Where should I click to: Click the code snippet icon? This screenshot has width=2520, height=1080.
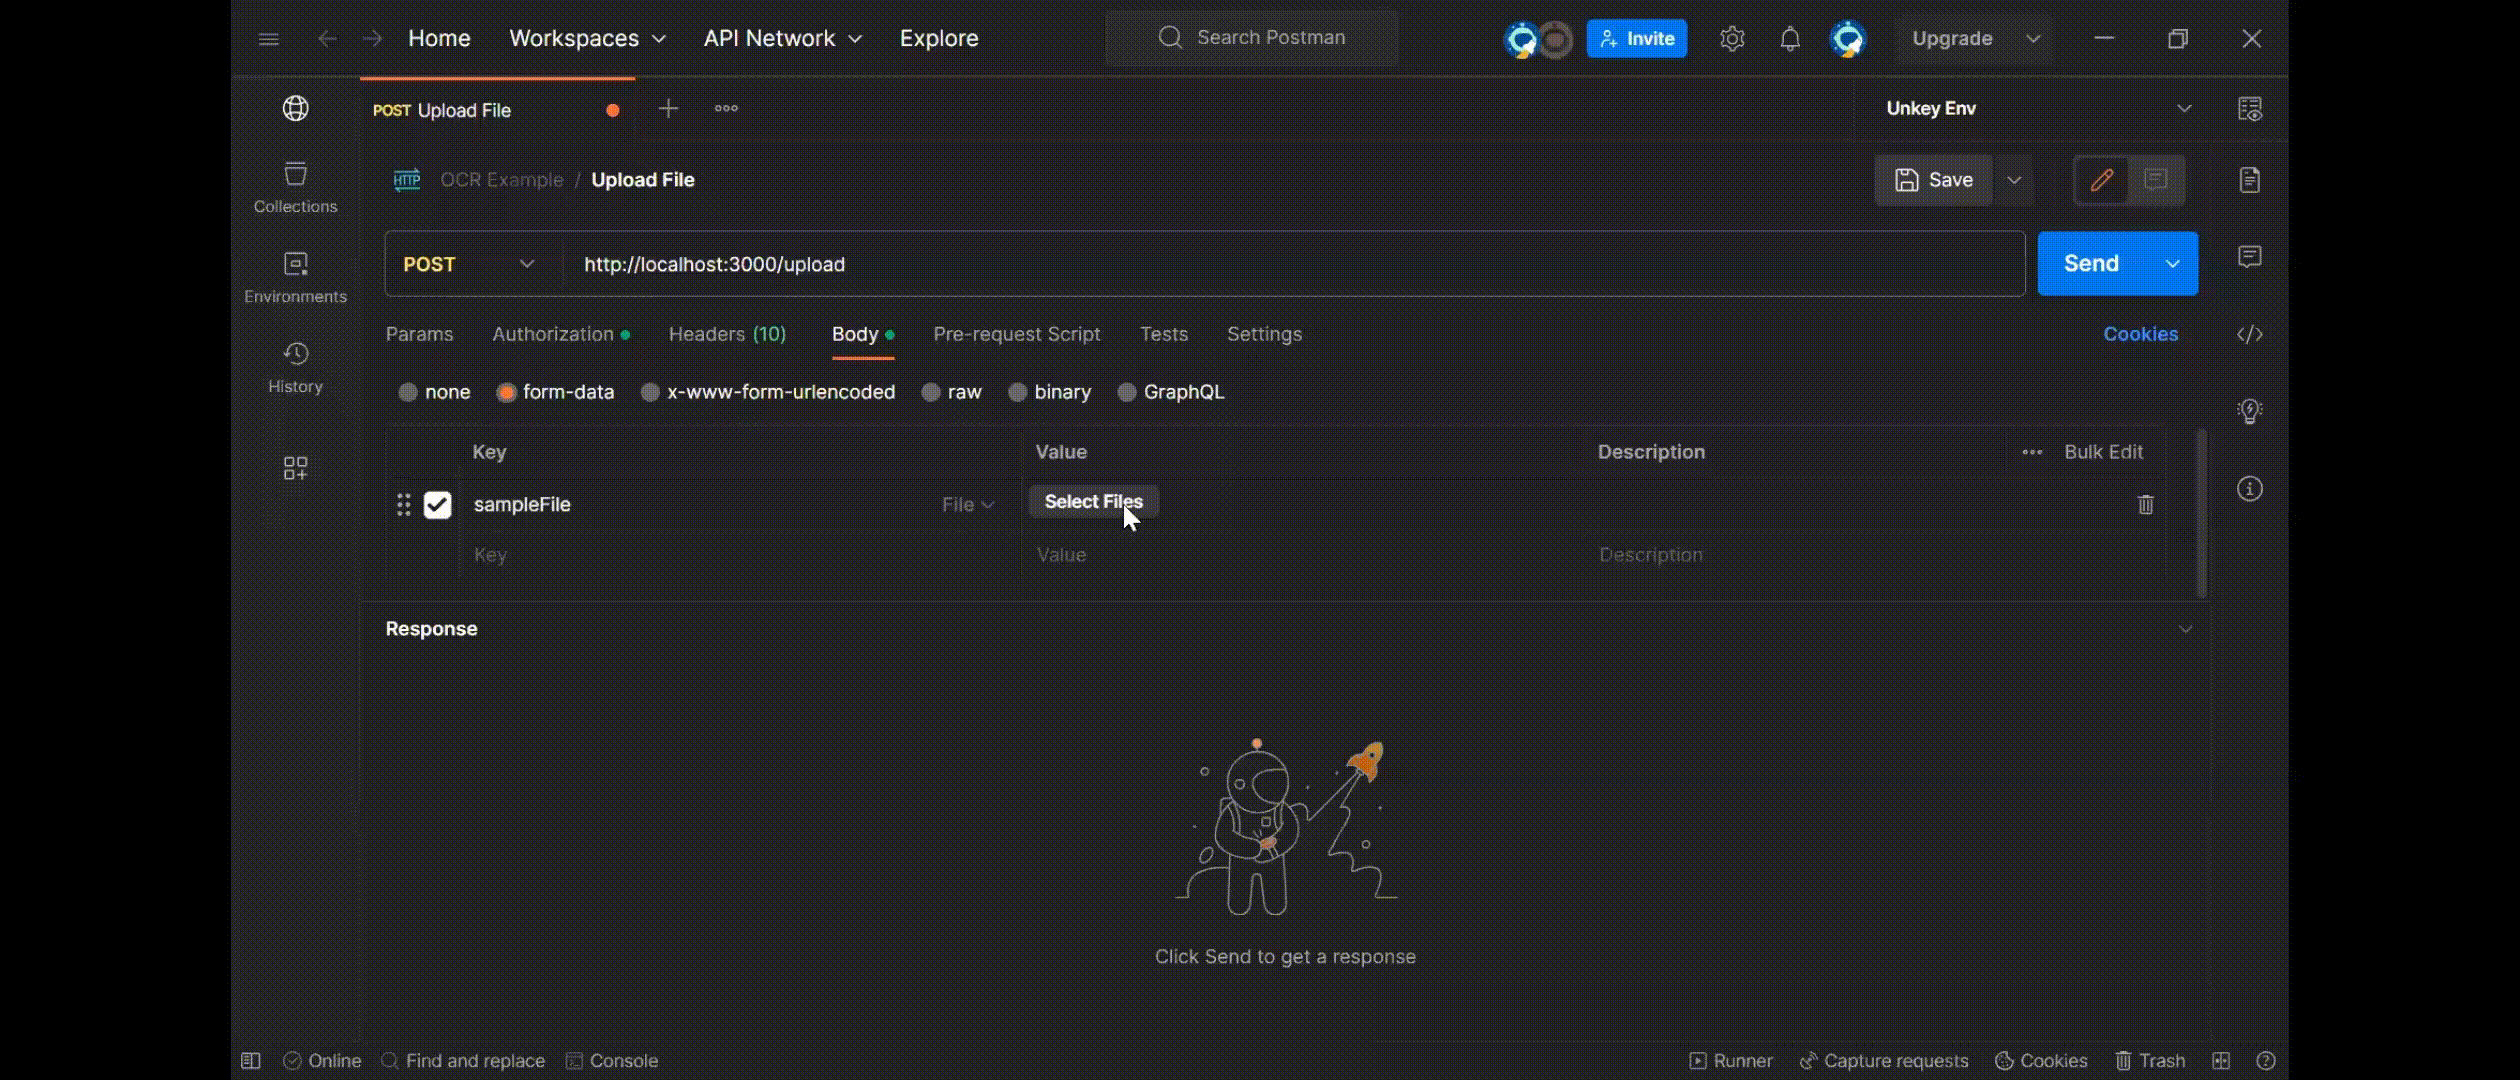pos(2249,334)
